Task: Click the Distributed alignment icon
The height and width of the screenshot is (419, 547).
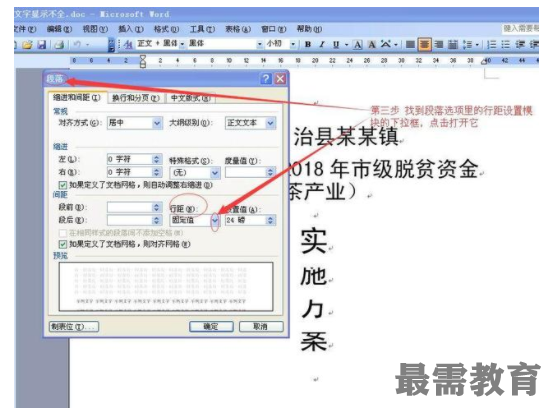Action: tap(452, 45)
